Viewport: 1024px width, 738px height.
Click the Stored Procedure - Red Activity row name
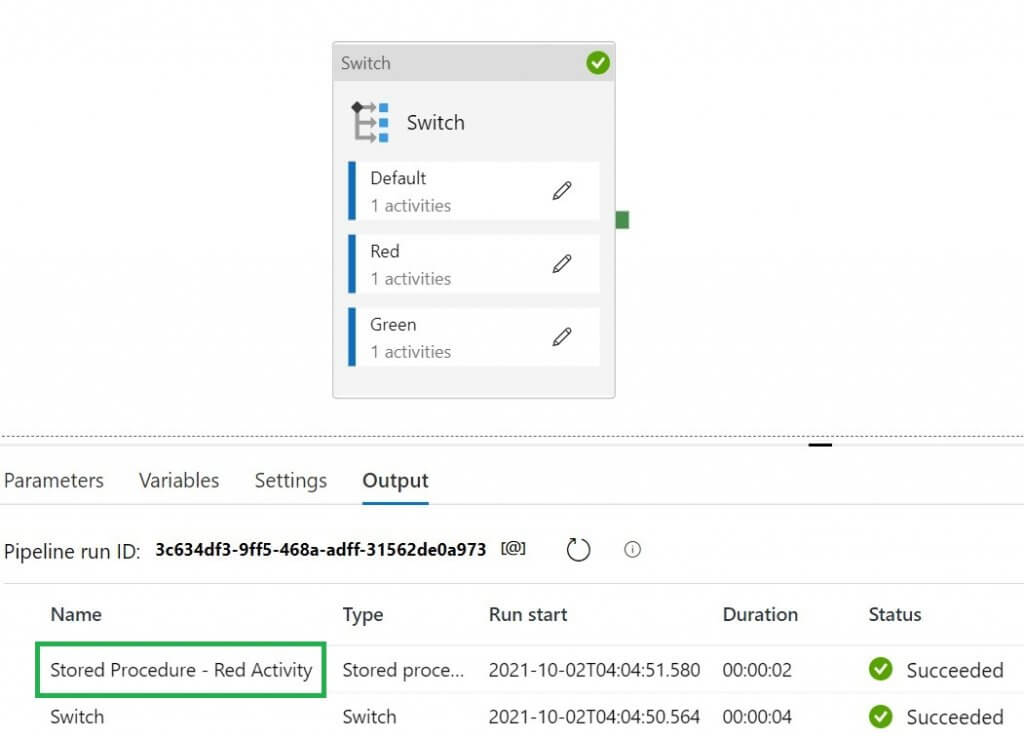[x=181, y=670]
